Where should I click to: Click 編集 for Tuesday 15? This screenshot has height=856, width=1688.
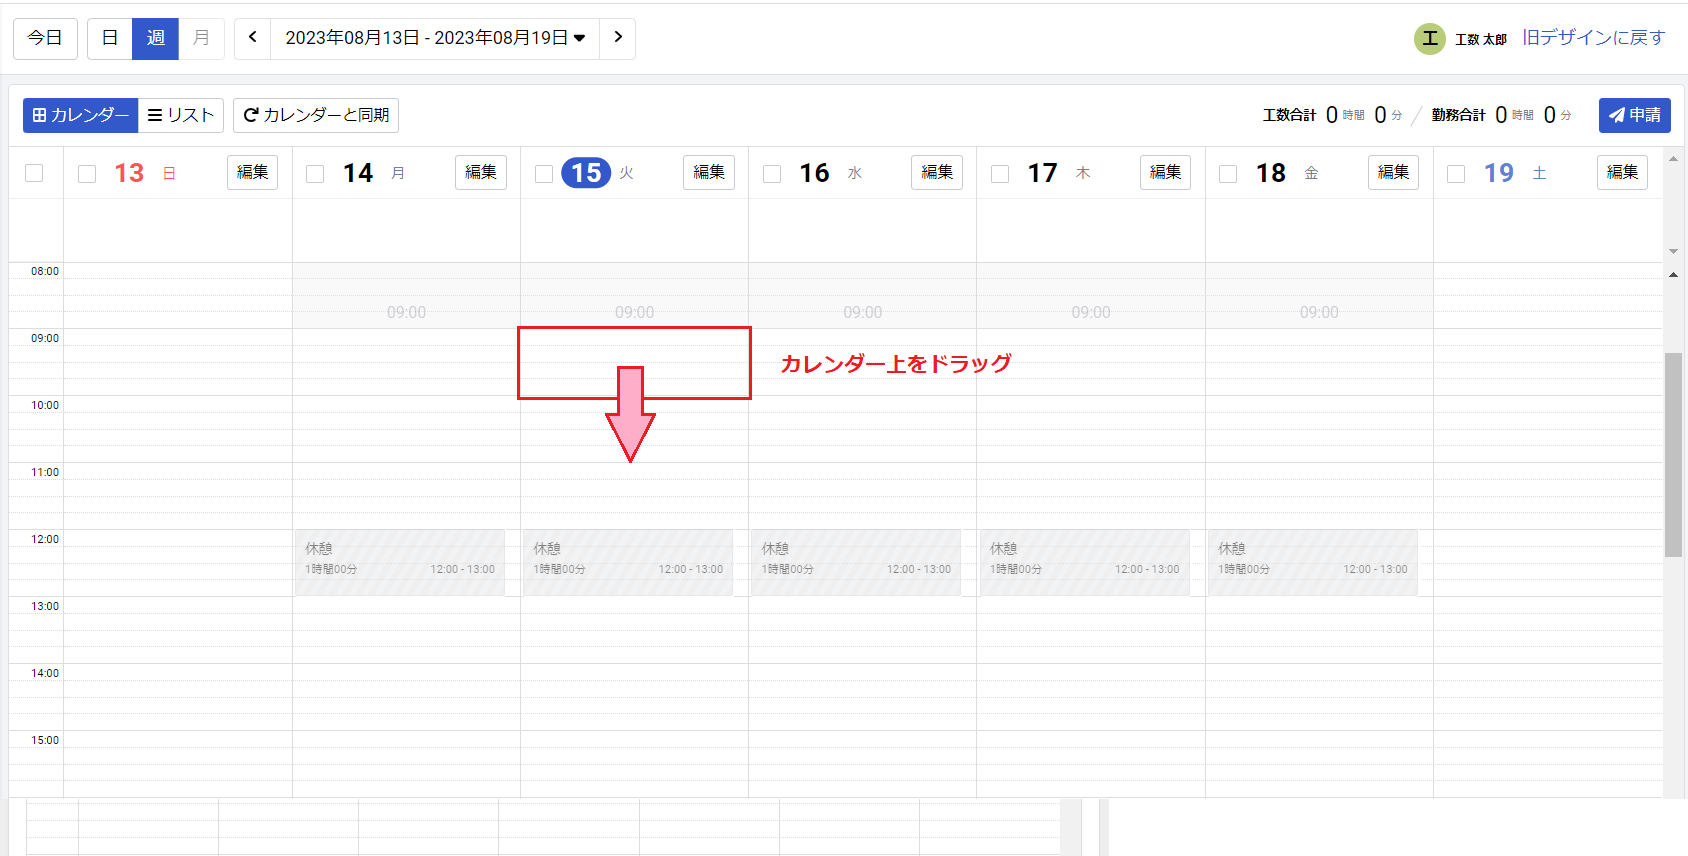(x=708, y=172)
